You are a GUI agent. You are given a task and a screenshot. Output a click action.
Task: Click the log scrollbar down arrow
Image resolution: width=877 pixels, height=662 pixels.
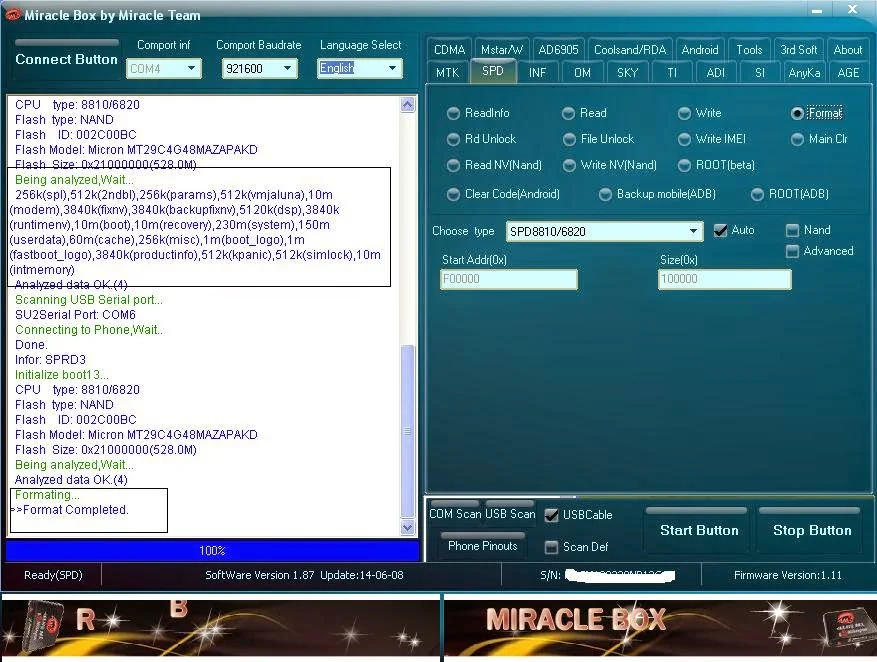(408, 527)
